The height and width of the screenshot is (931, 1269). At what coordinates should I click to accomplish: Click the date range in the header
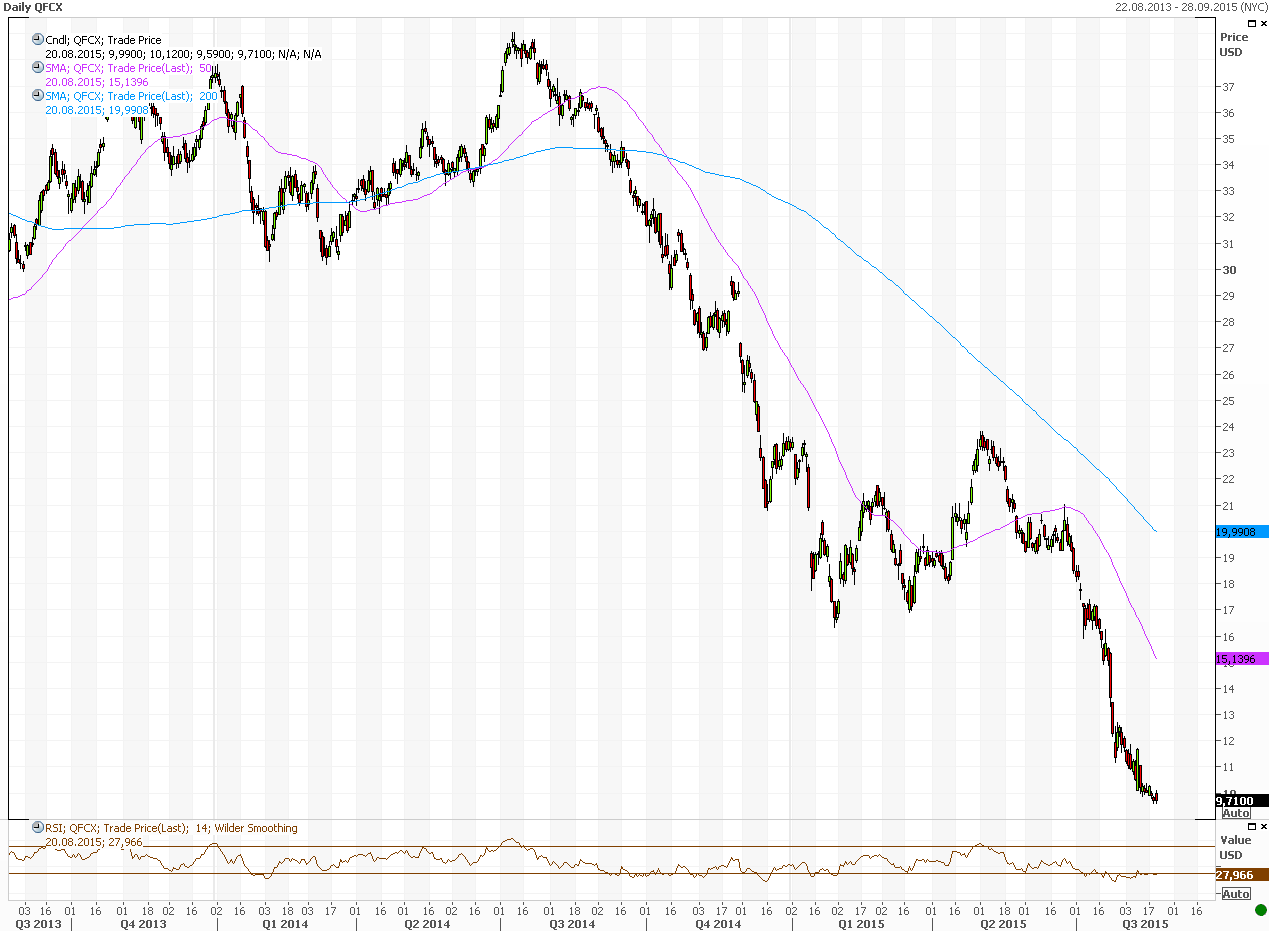pos(1191,6)
